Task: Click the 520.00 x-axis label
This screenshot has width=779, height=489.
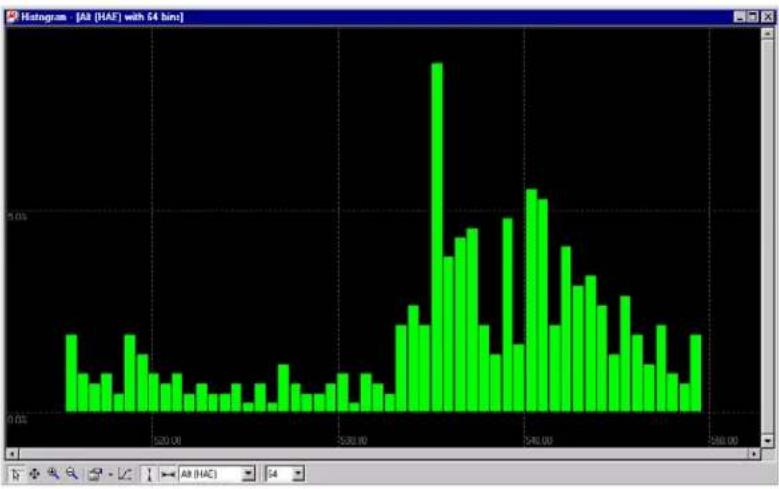Action: pyautogui.click(x=167, y=440)
